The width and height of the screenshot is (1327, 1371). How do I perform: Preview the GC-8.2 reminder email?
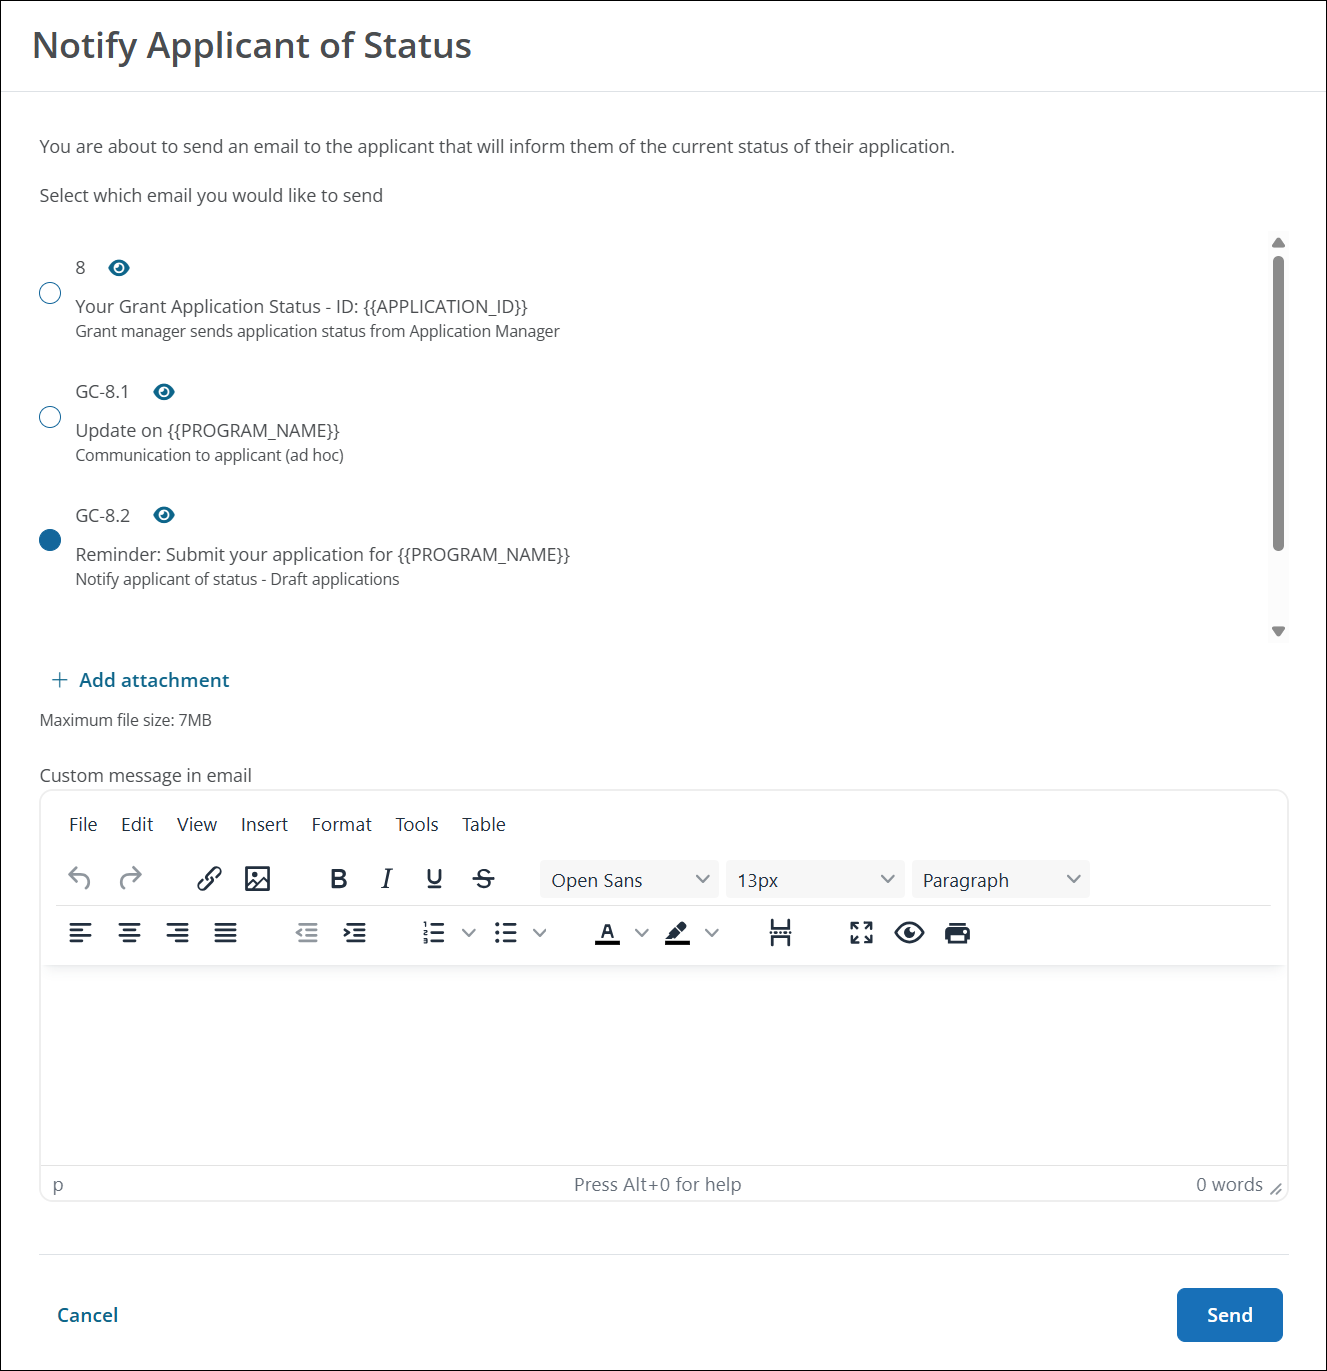(163, 514)
